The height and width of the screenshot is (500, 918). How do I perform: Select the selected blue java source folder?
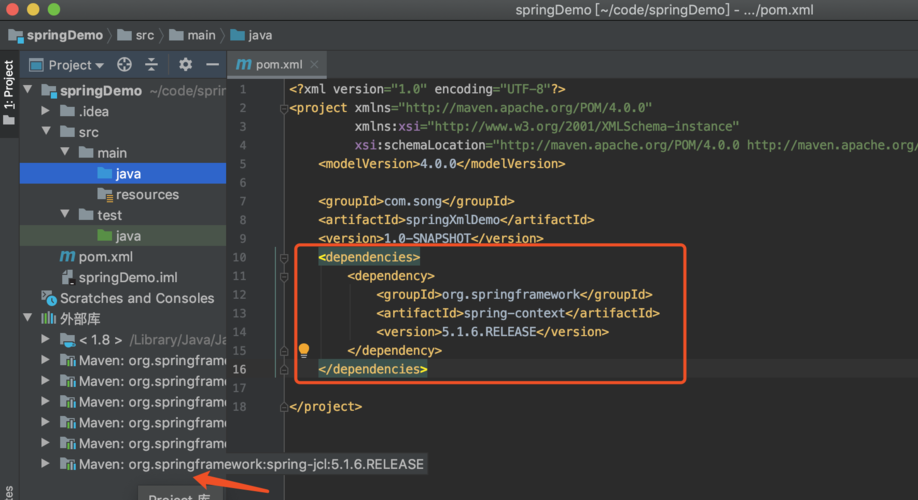123,173
